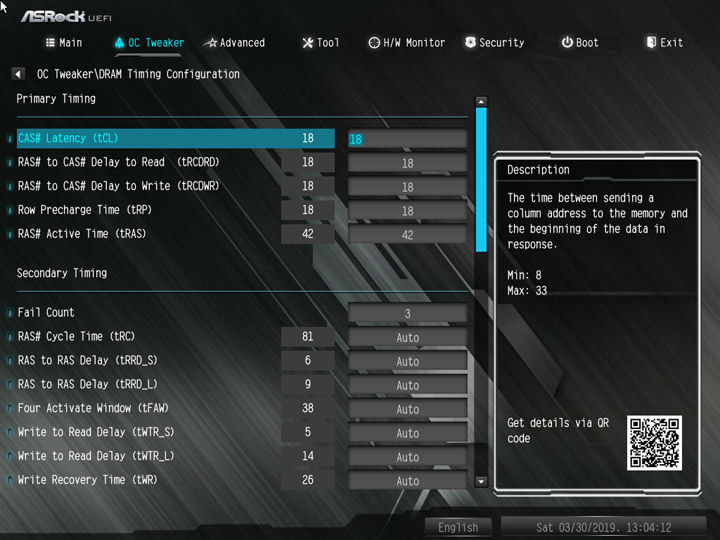720x540 pixels.
Task: Click the Secondary Timing heading
Action: pyautogui.click(x=62, y=273)
